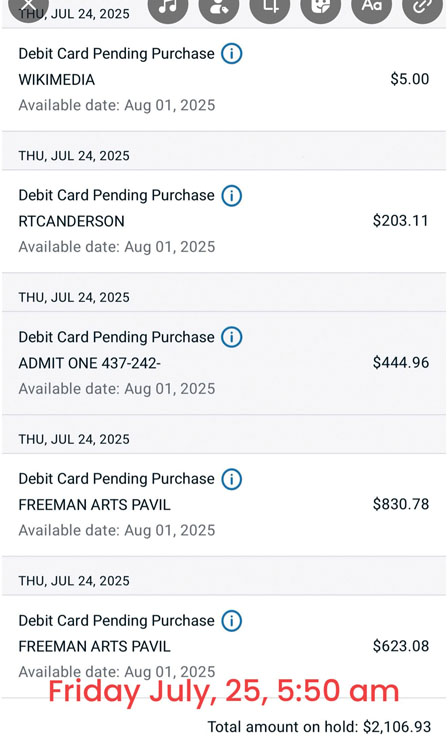Show info for WIKIMEDIA pending purchase
Screen dimensions: 448x741
(232, 53)
